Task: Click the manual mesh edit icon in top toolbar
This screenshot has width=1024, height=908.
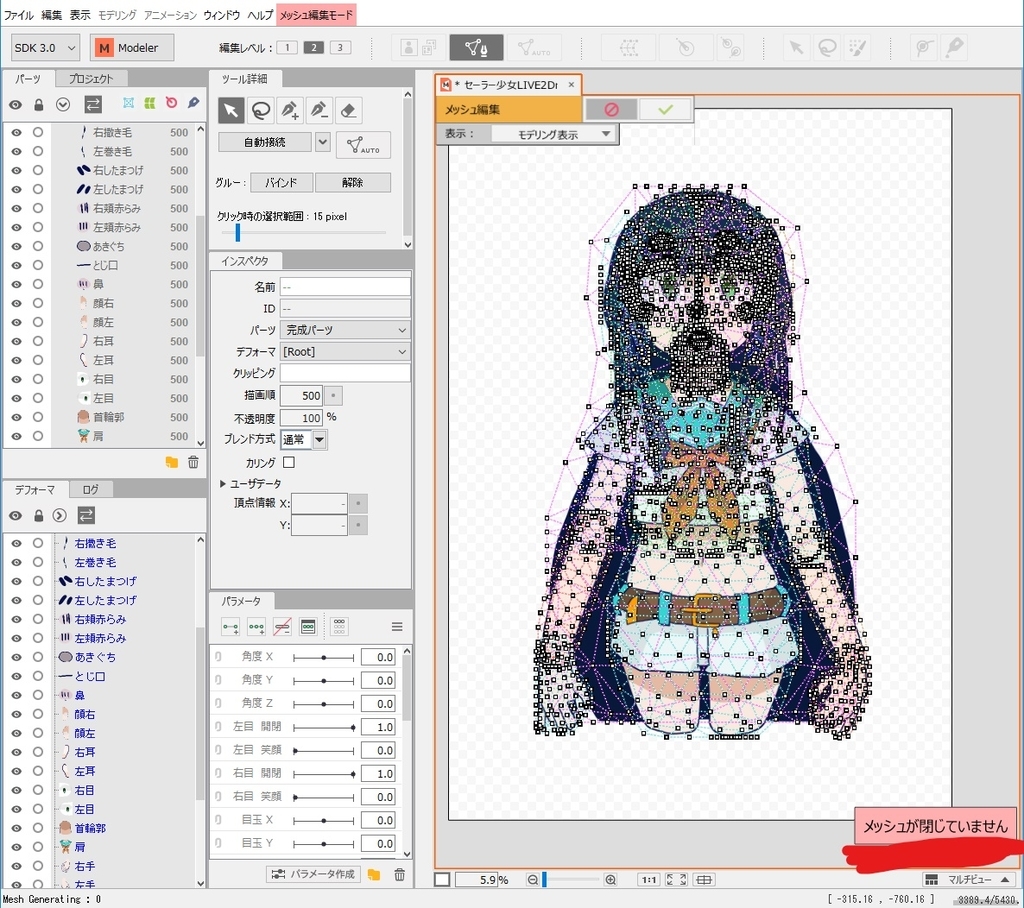Action: coord(476,48)
